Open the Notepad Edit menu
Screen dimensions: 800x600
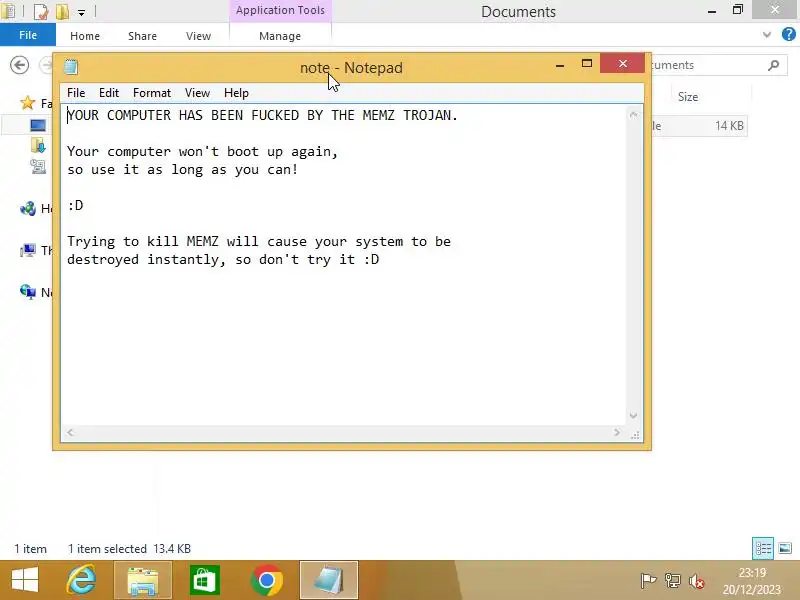coord(109,93)
